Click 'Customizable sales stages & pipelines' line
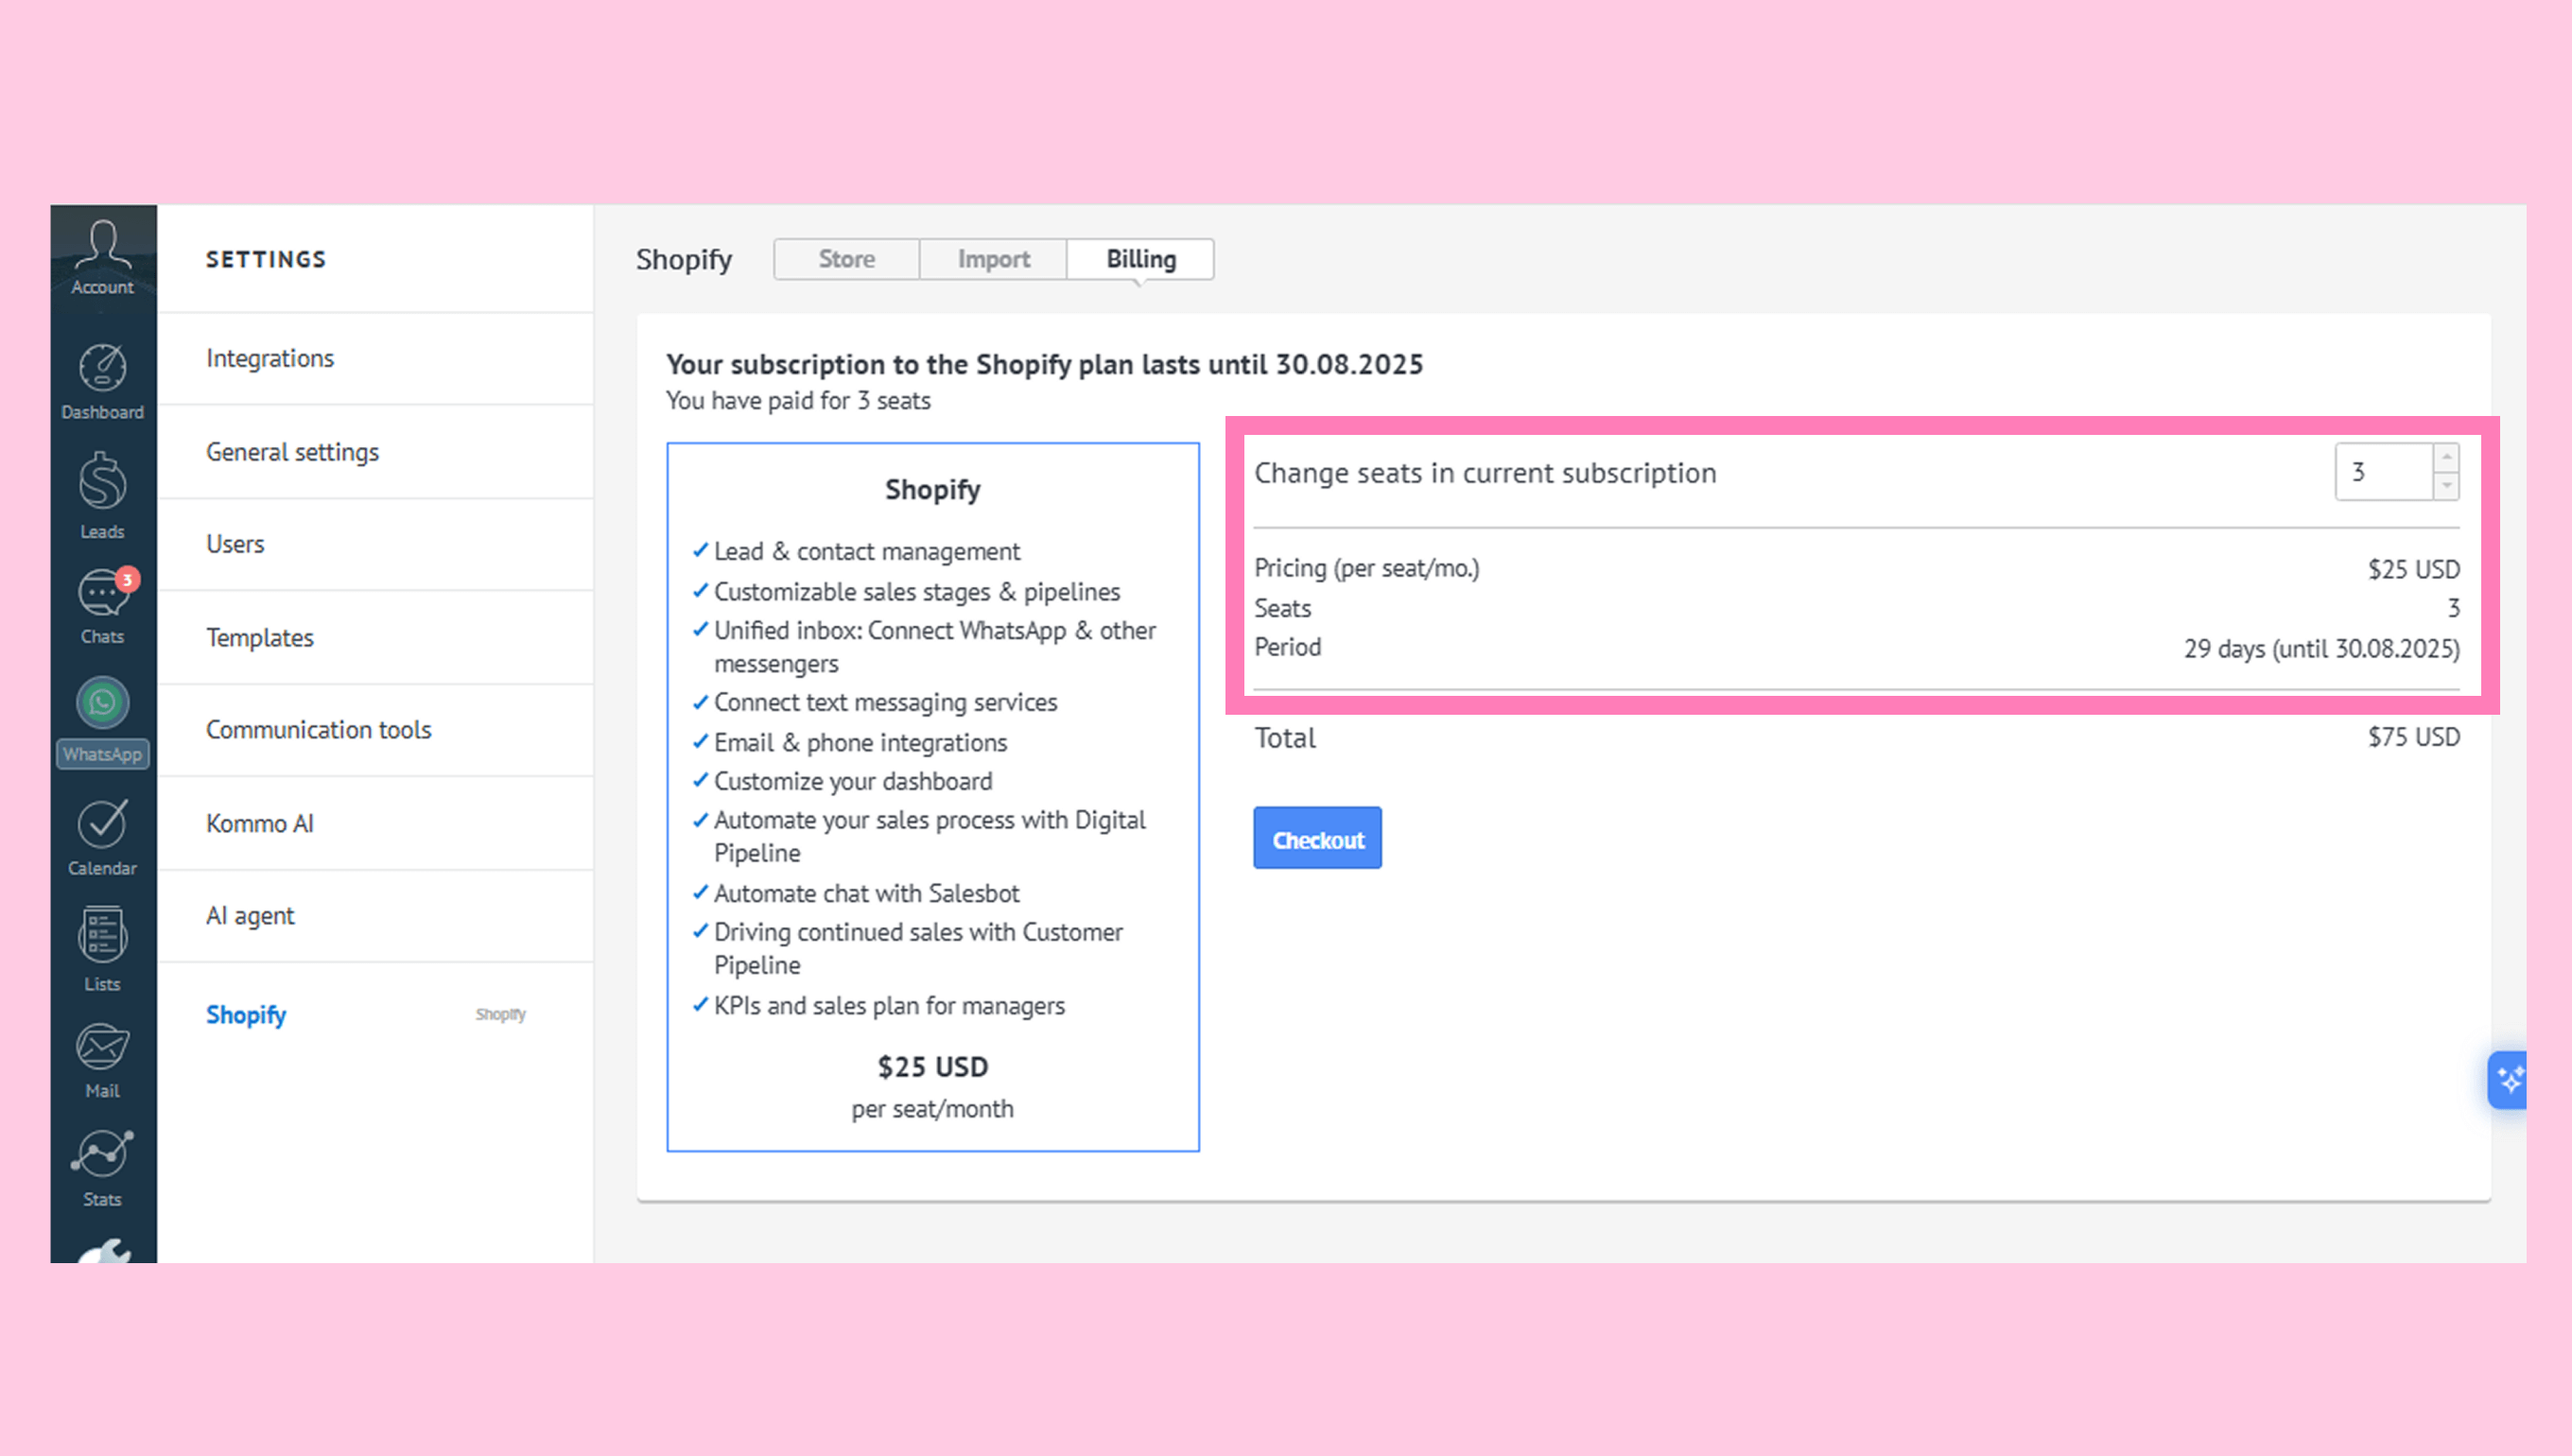 pos(916,592)
